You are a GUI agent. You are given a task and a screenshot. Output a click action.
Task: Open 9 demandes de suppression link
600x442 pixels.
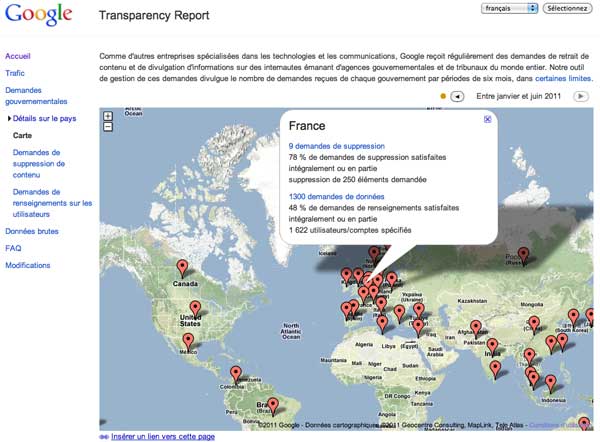click(336, 146)
